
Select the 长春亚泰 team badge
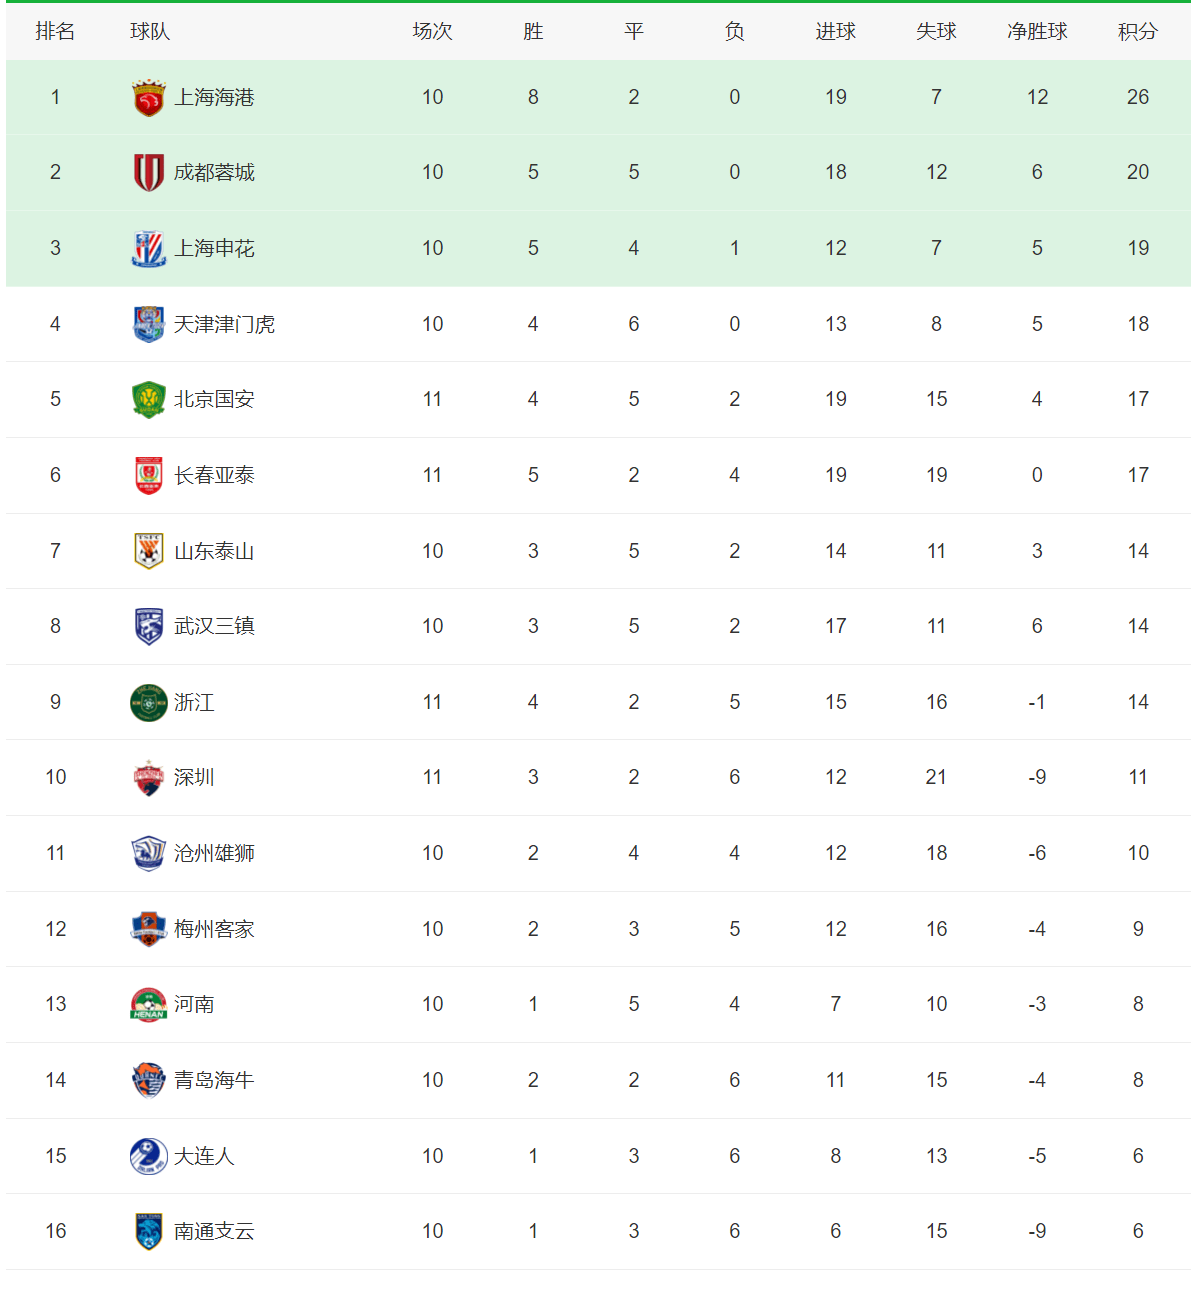[x=149, y=475]
